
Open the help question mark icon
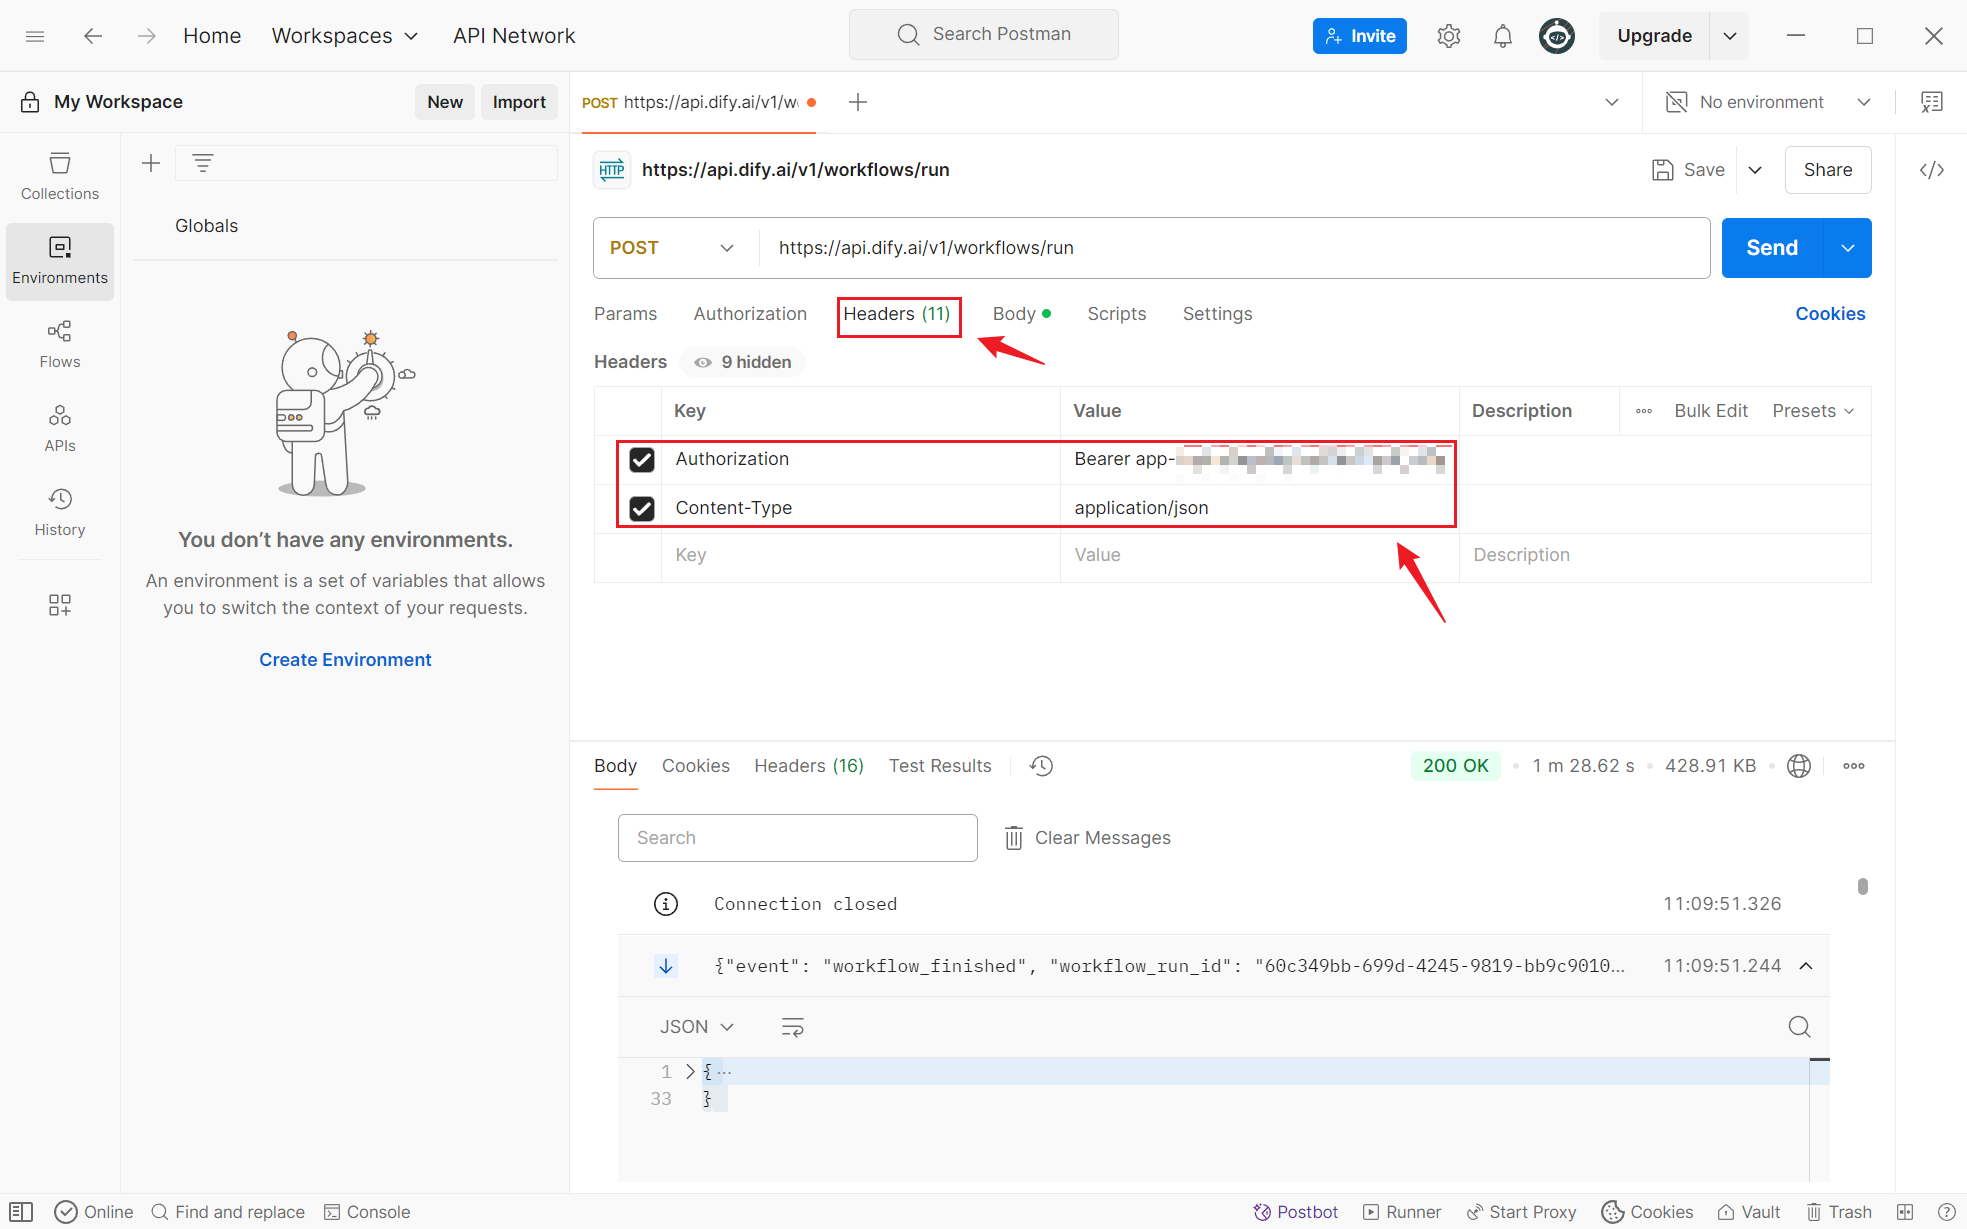(x=1947, y=1212)
